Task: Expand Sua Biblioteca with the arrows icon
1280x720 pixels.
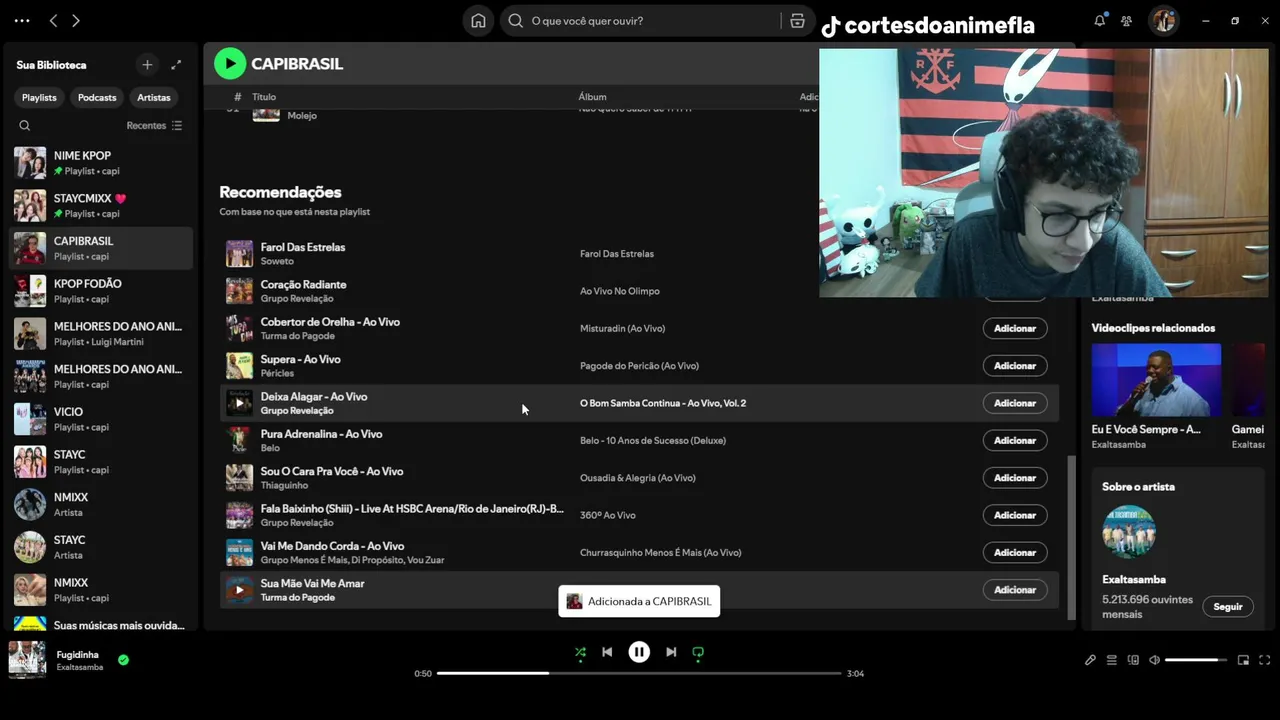Action: pyautogui.click(x=176, y=65)
